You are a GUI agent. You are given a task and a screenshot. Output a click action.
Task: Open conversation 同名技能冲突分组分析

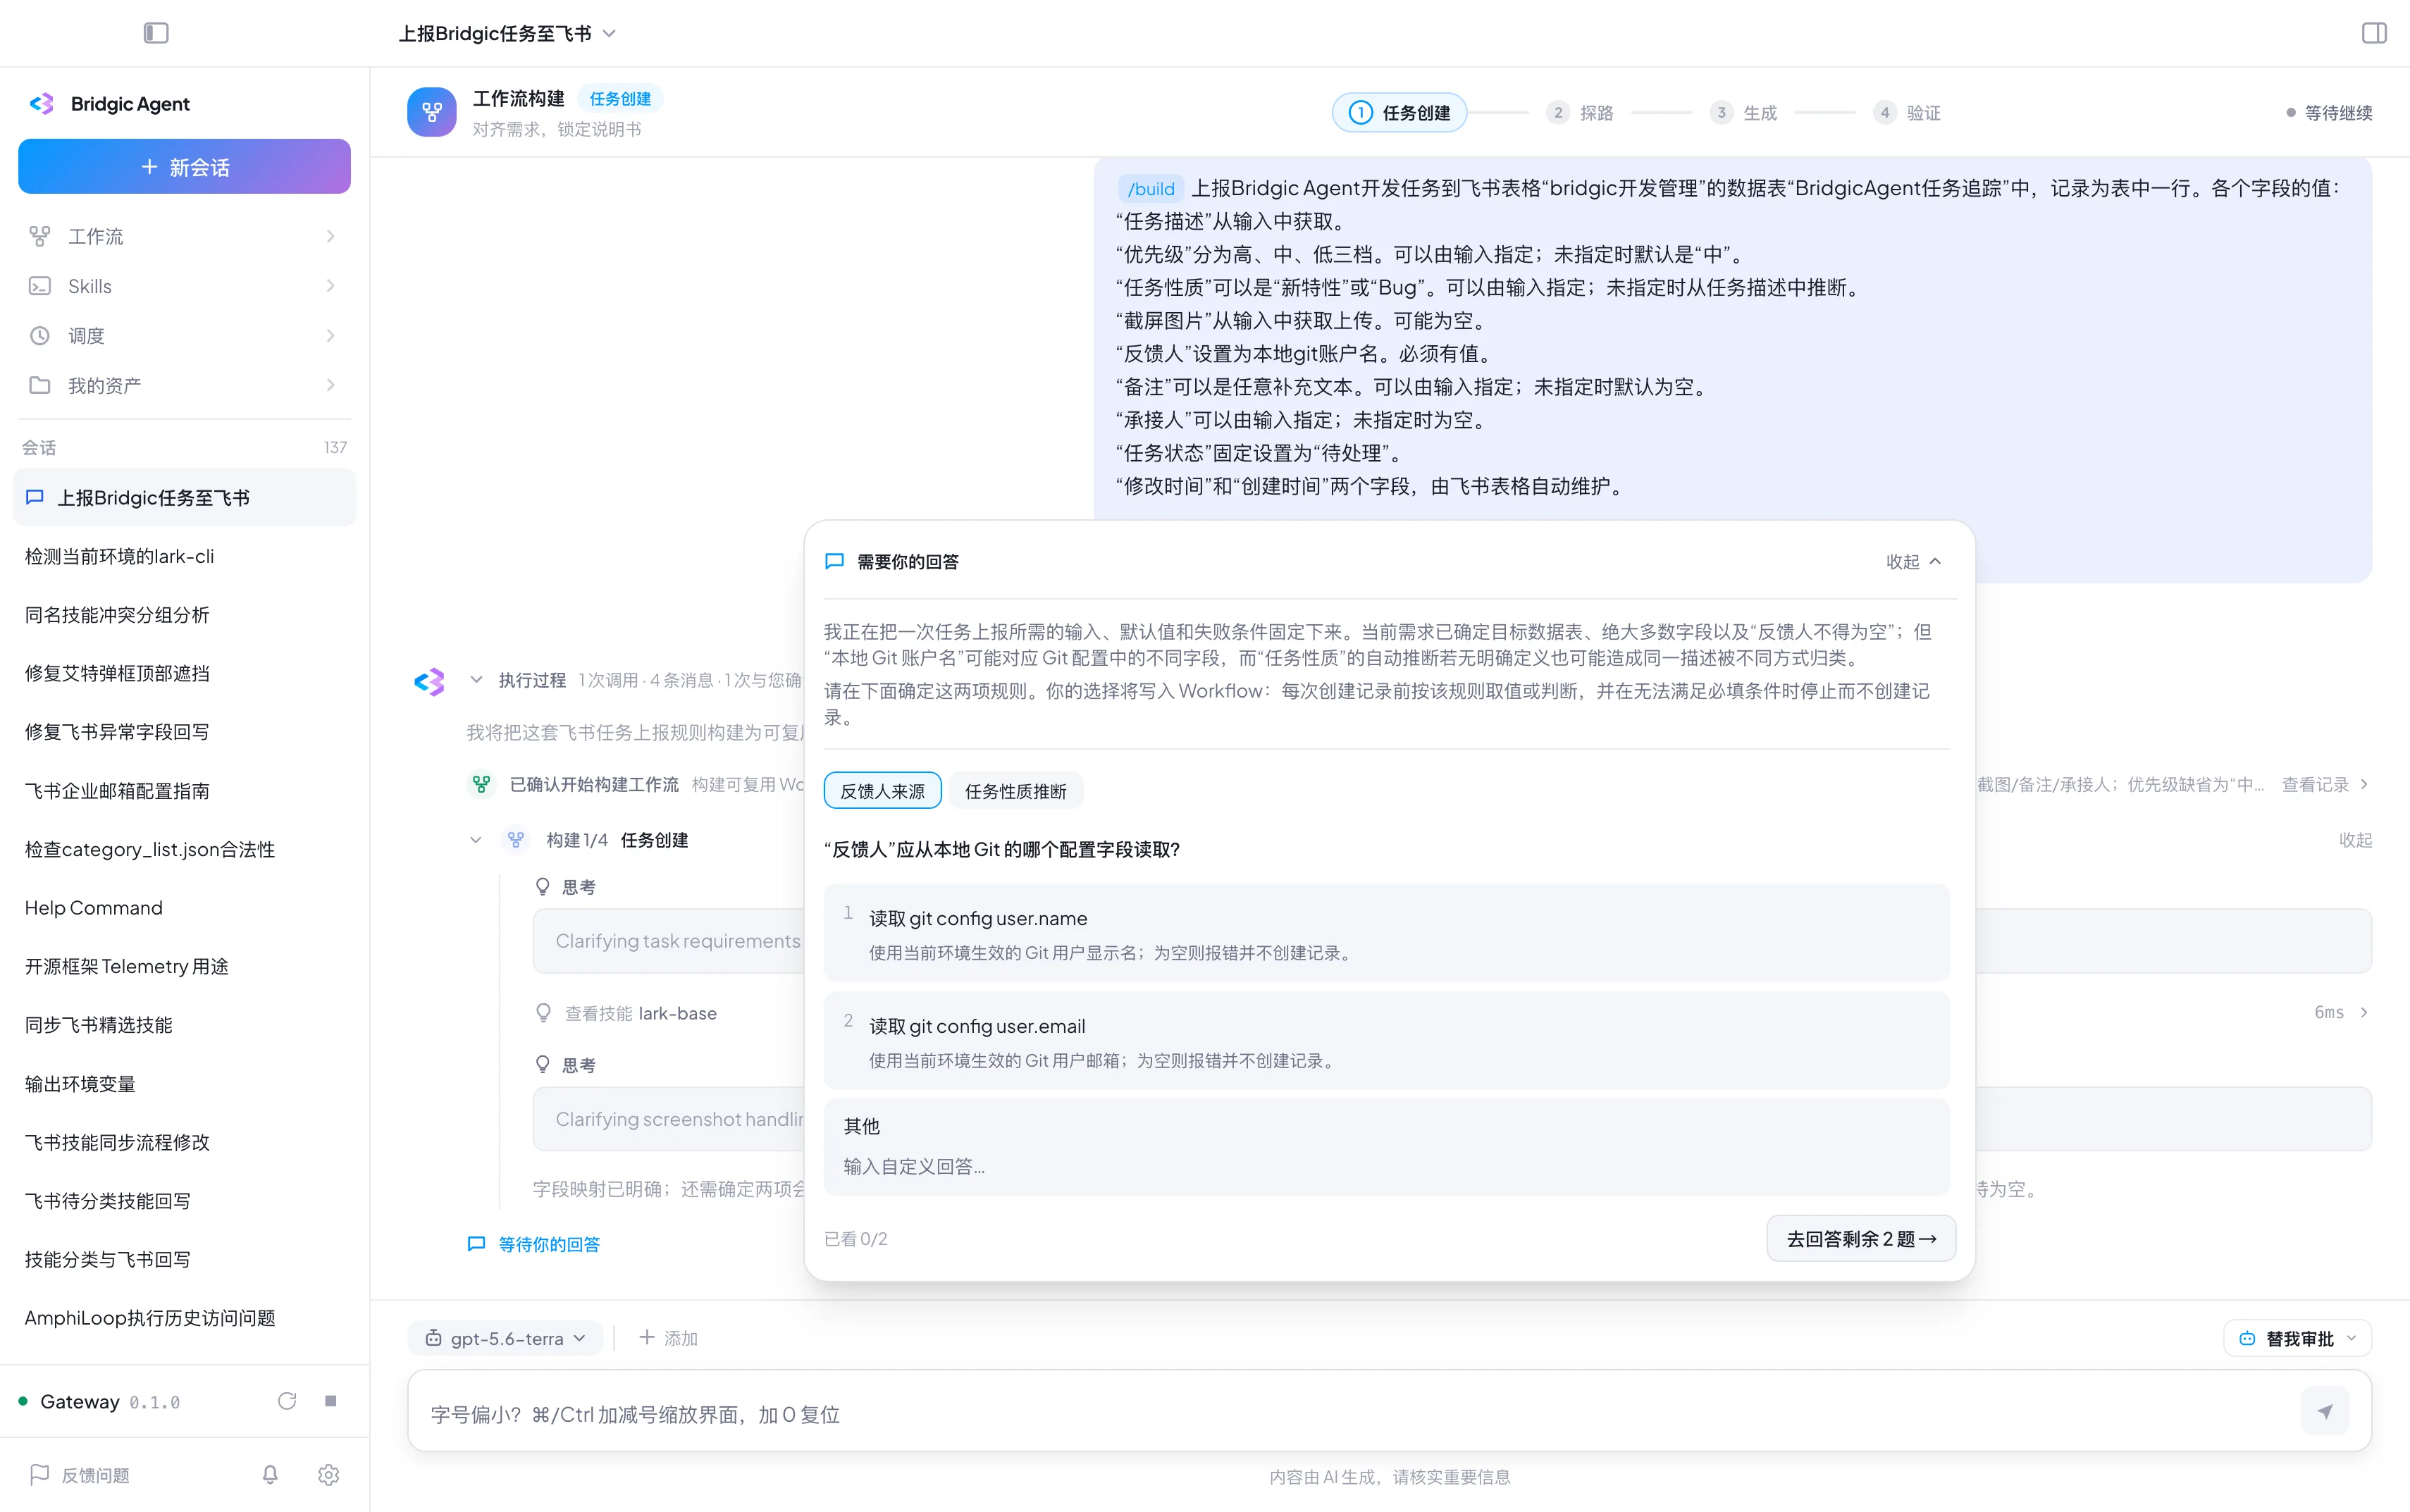pyautogui.click(x=184, y=614)
